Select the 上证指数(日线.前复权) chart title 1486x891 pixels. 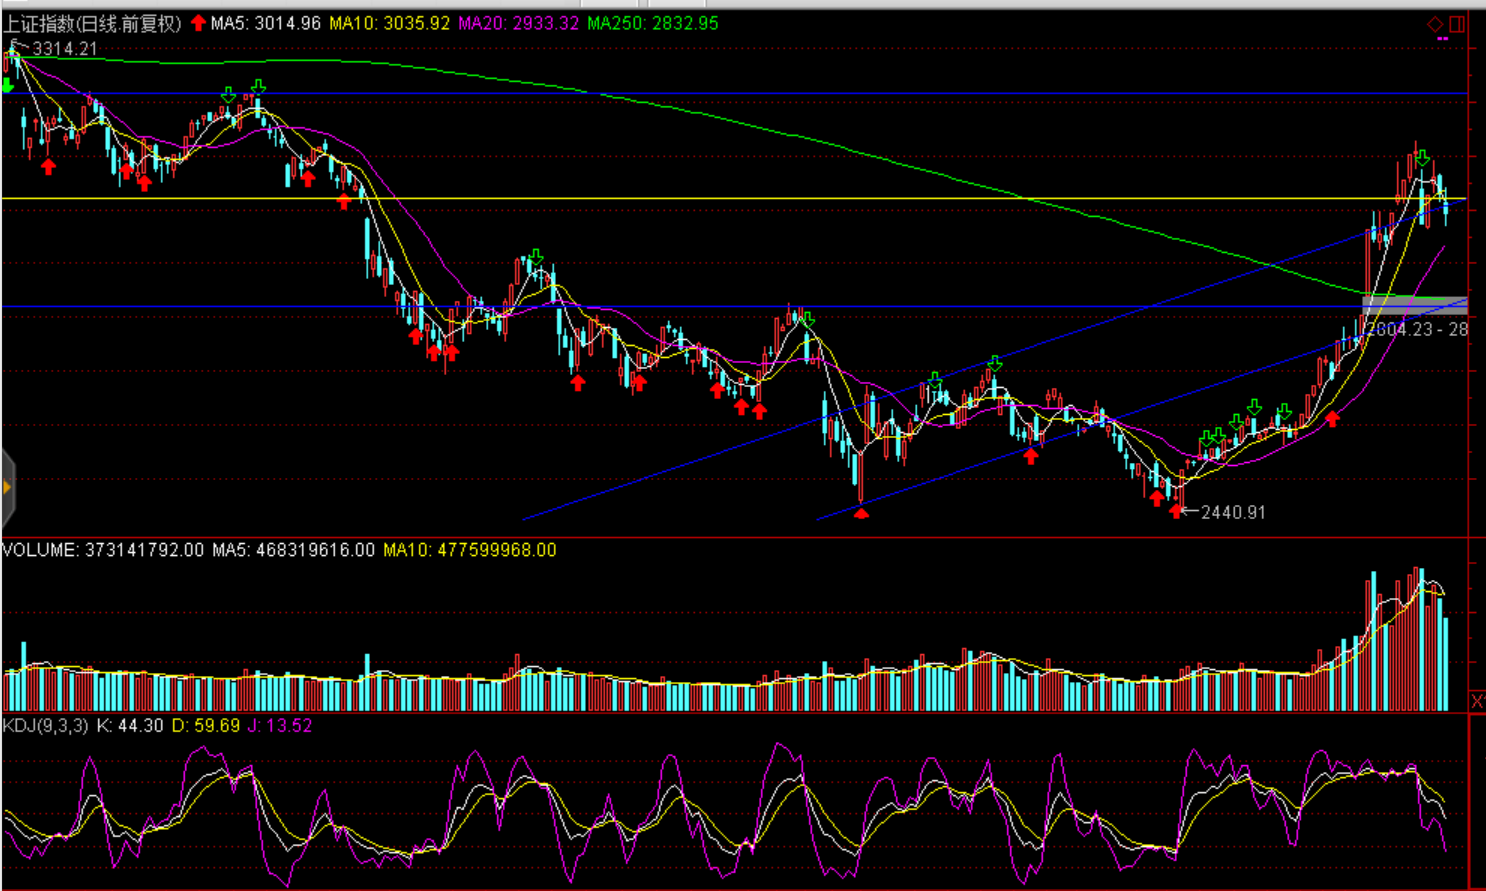pos(93,23)
